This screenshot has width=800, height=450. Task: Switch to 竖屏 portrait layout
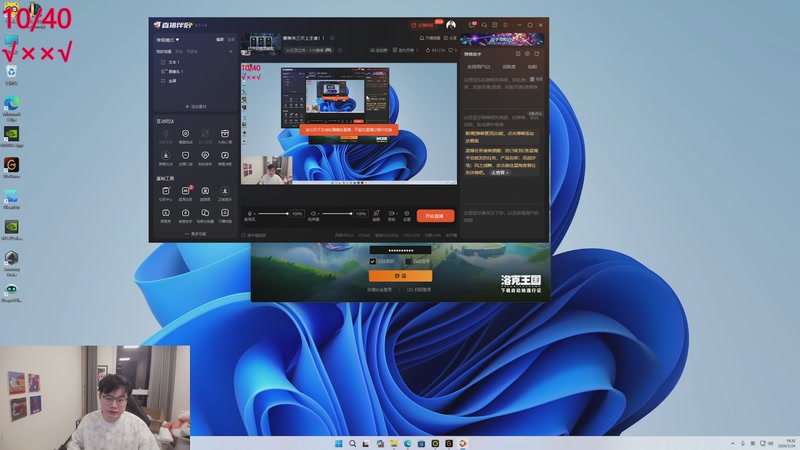[231, 39]
